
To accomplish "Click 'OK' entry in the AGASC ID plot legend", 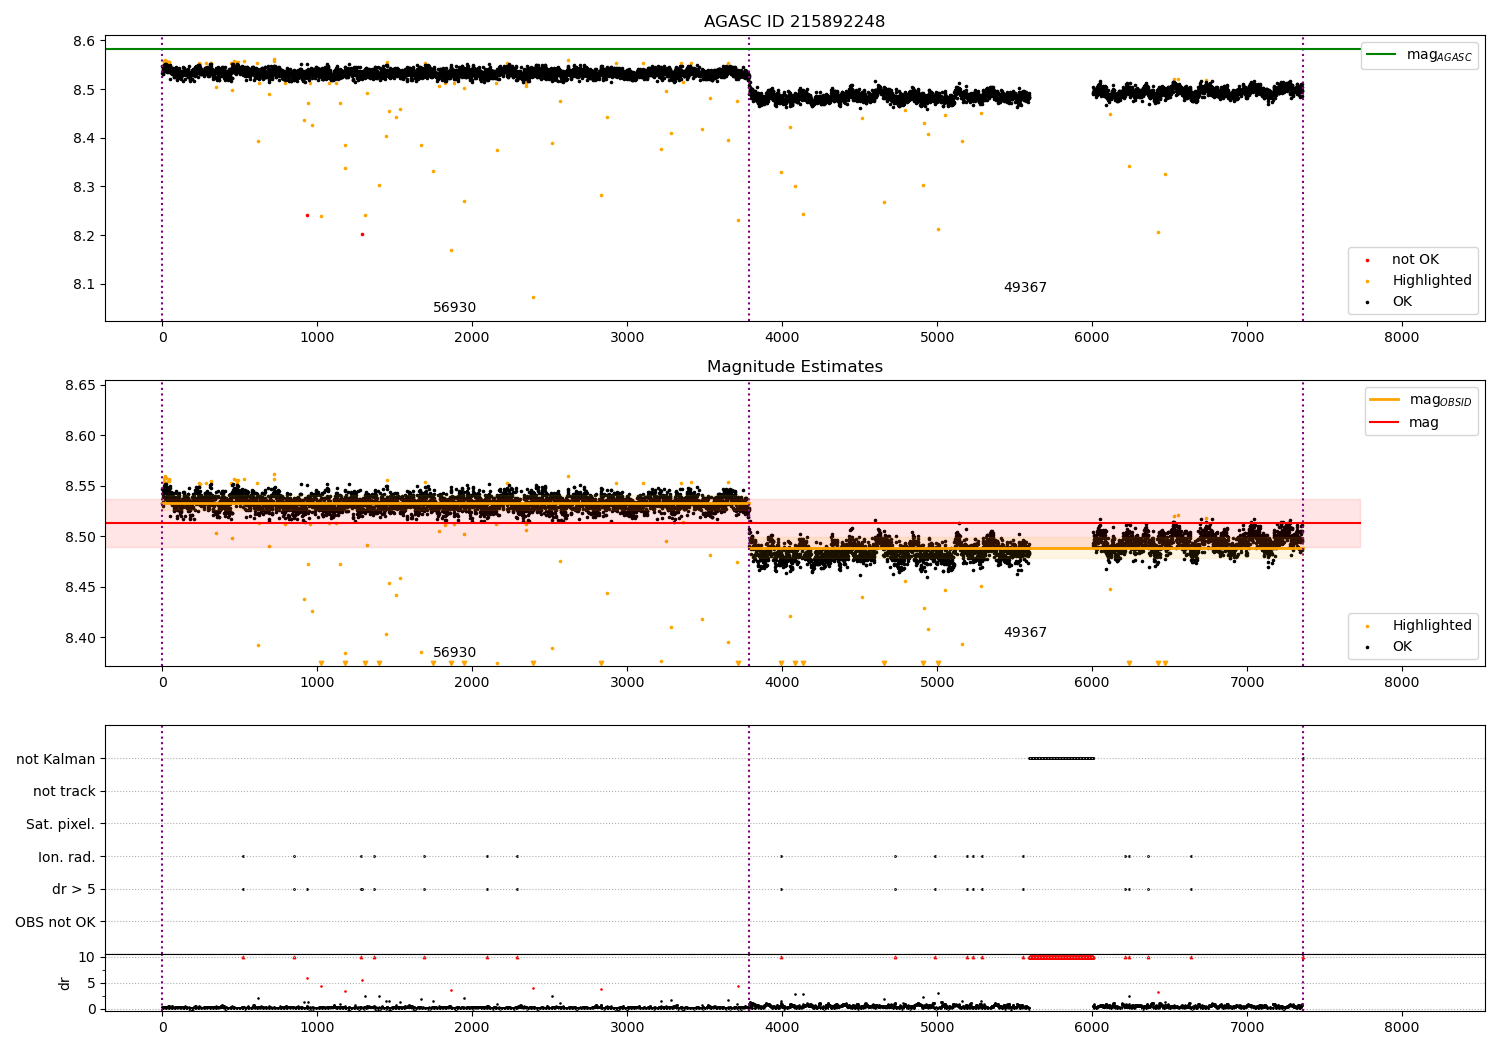I will [x=1402, y=302].
